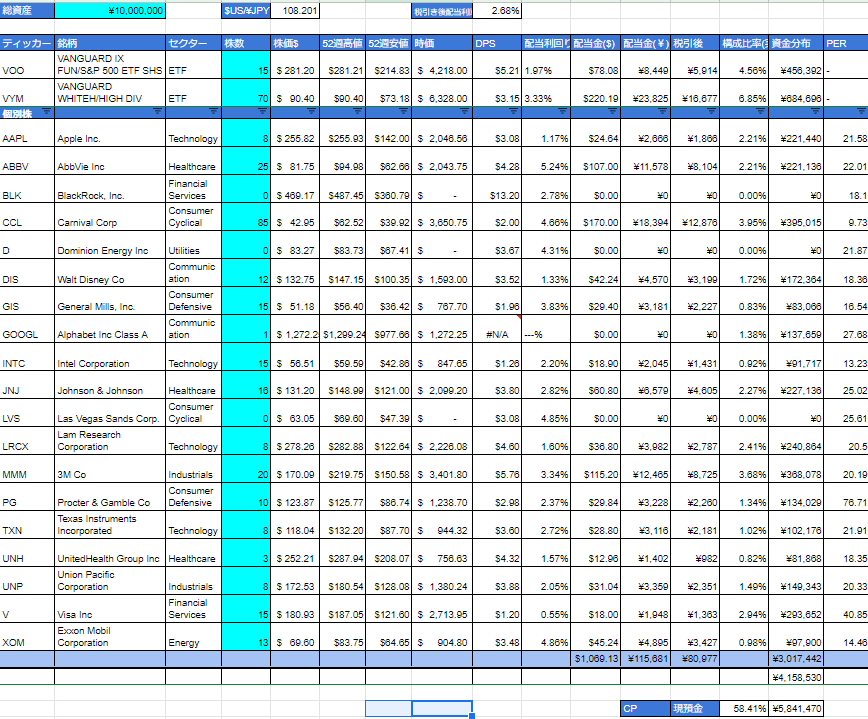Open filter icon under 資金分布 column
The width and height of the screenshot is (868, 719).
(815, 112)
